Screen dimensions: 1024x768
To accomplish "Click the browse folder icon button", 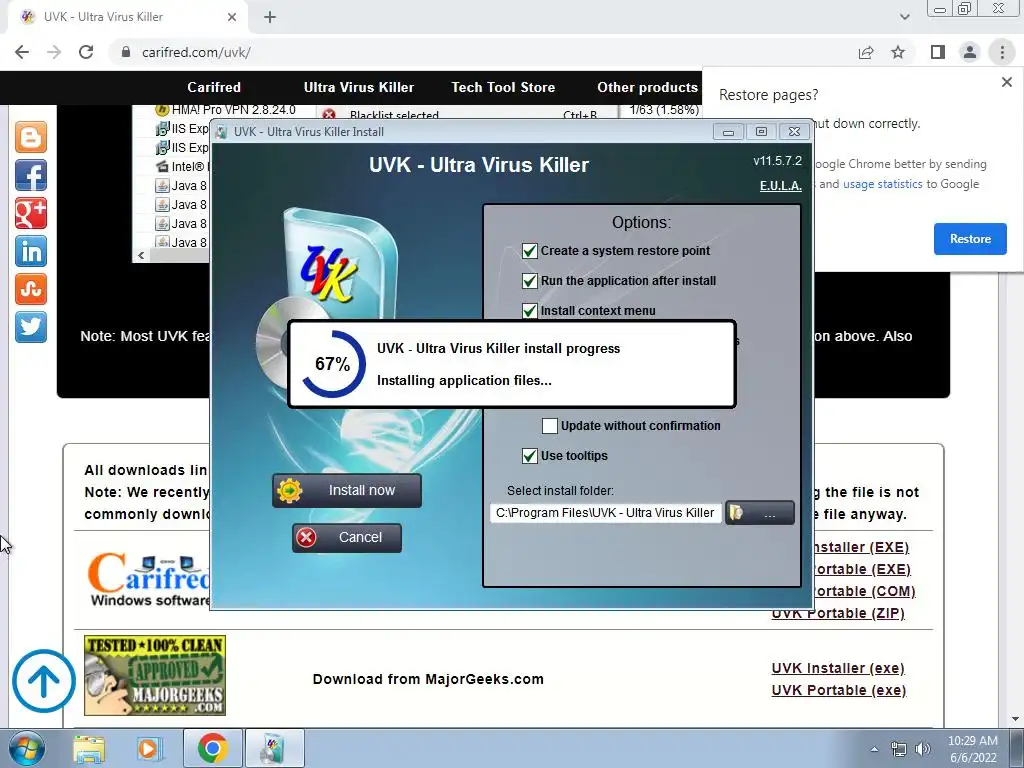I will click(760, 513).
